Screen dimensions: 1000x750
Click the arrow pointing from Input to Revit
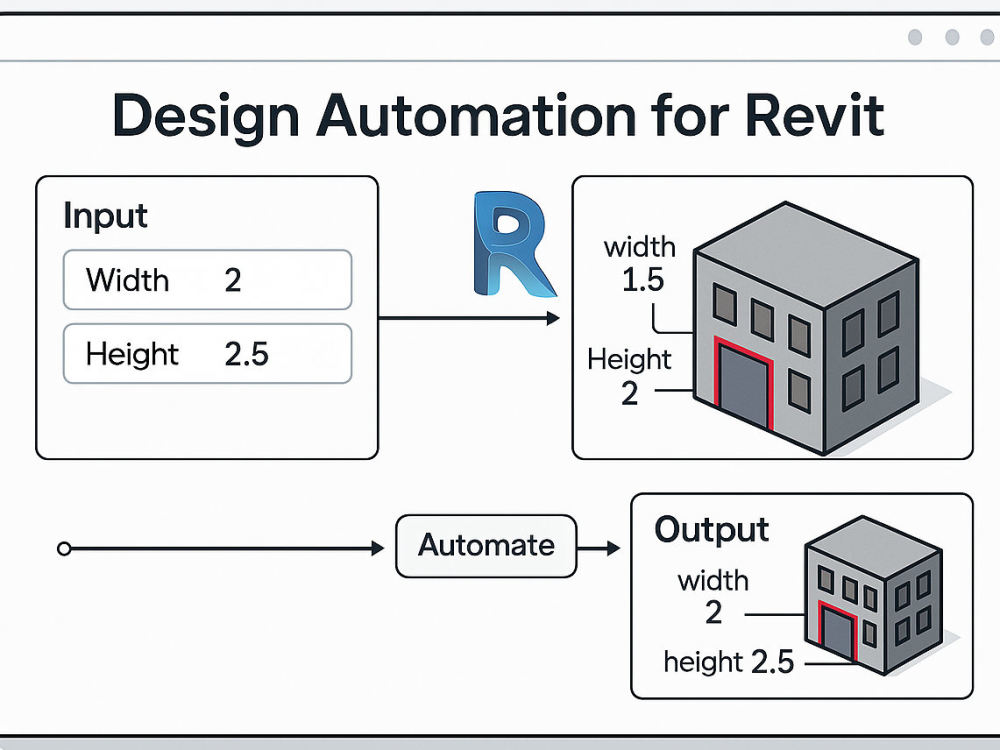470,317
